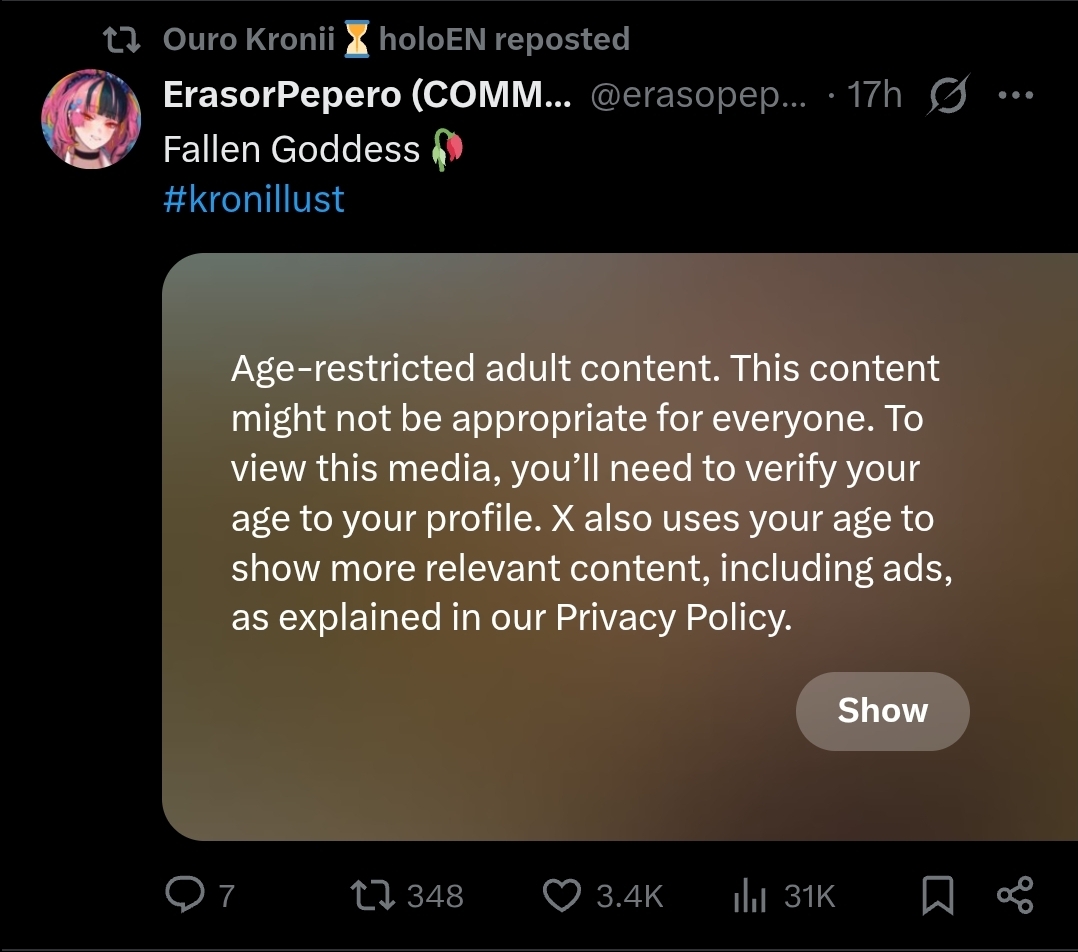Click the Grok slashed-circle icon
The image size is (1078, 952).
pyautogui.click(x=947, y=94)
